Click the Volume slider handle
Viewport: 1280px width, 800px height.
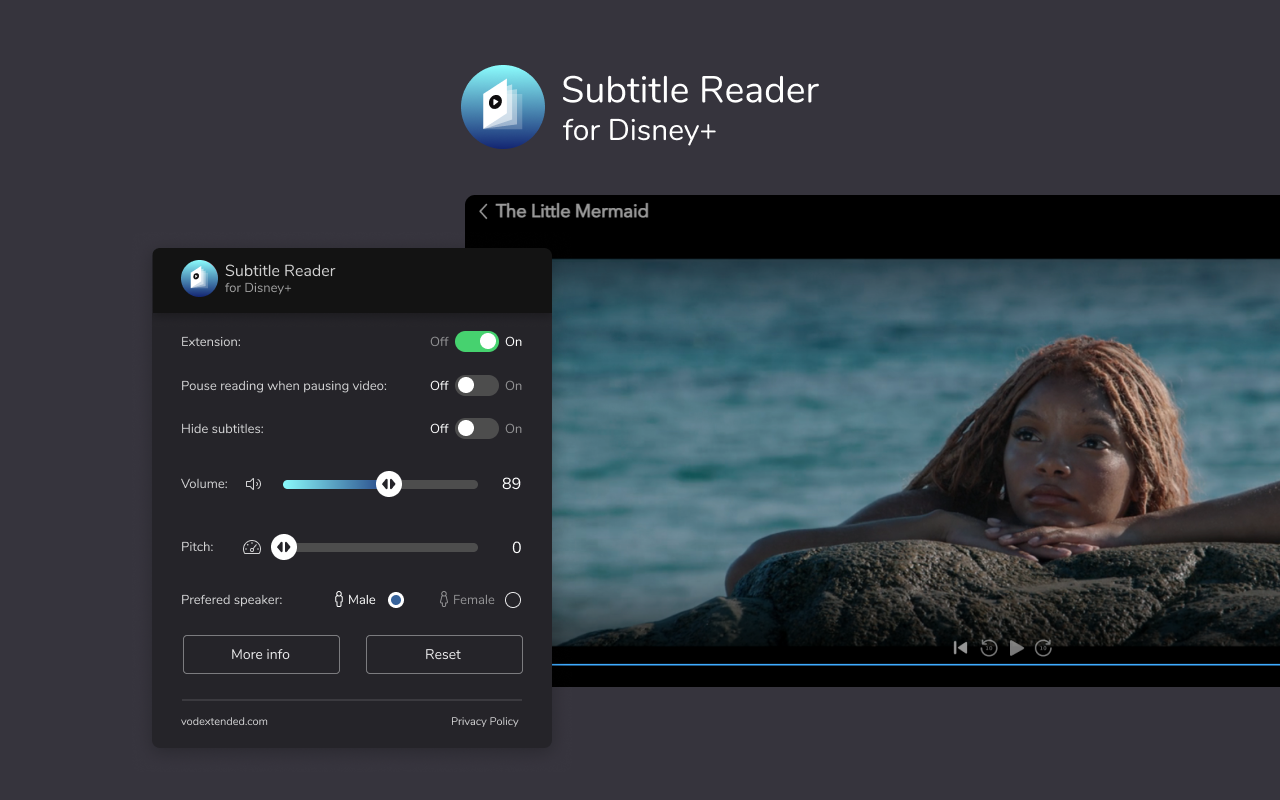pos(389,484)
